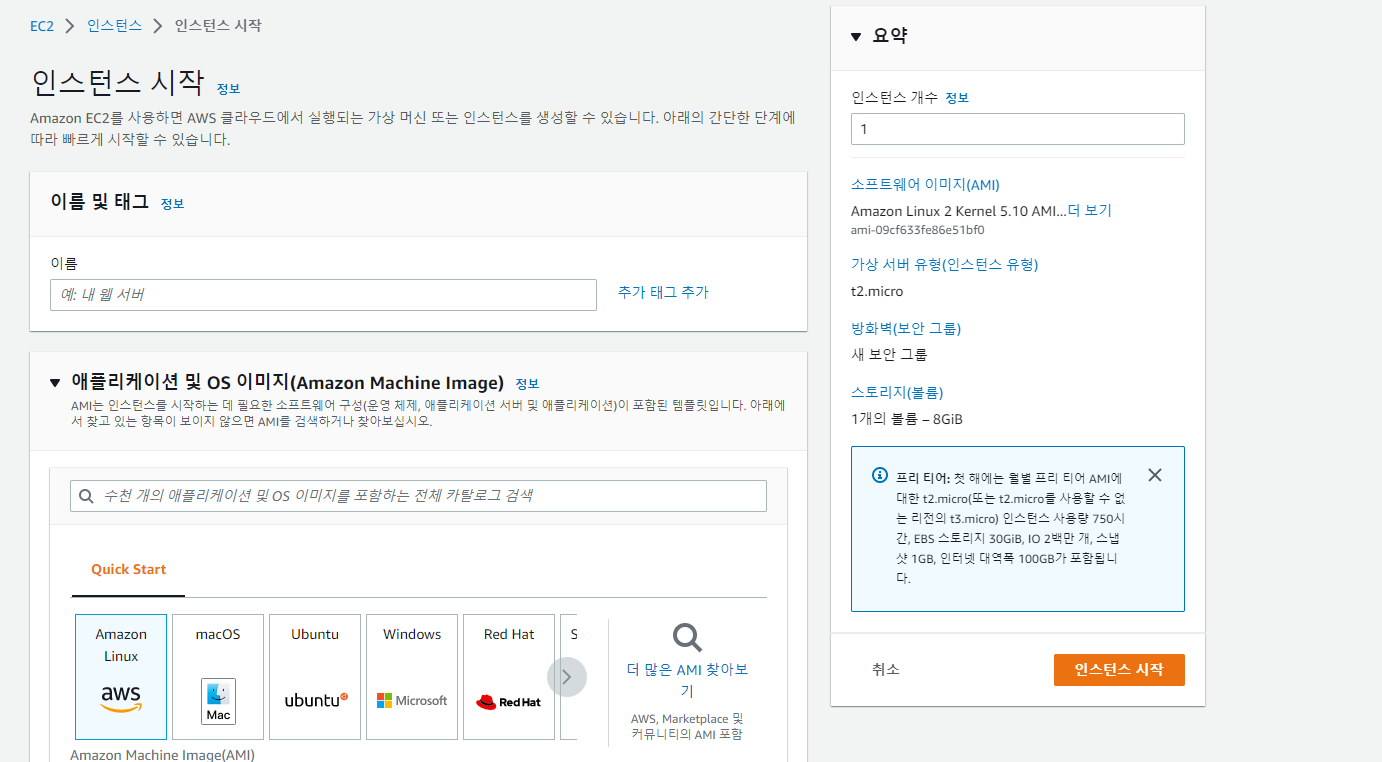Select the Amazon Linux AMI tile
Screen dimensions: 1382x762
(121, 677)
